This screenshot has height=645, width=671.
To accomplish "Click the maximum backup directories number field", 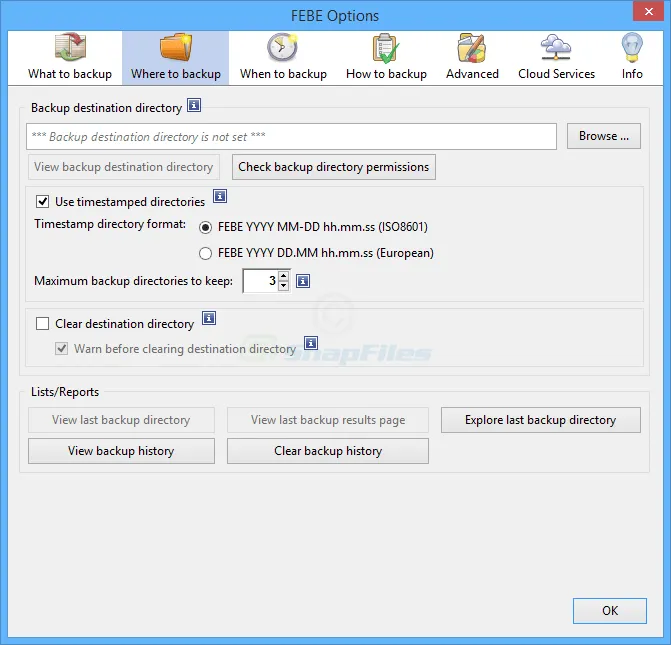I will point(260,281).
